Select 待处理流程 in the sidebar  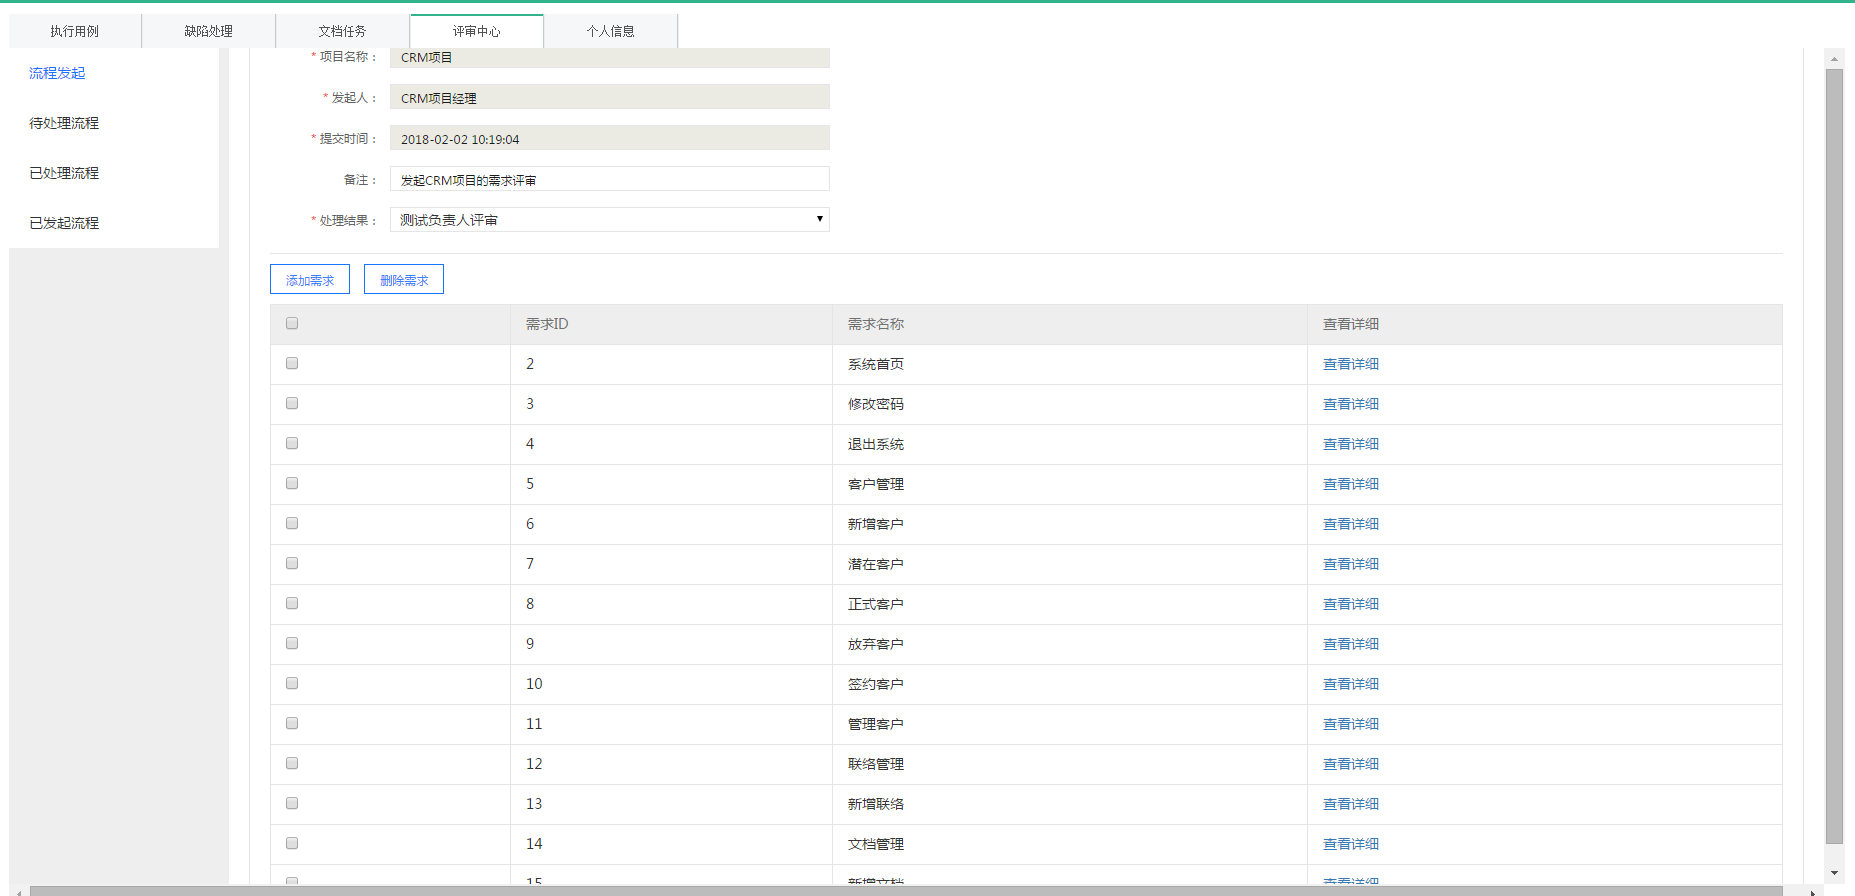coord(64,123)
